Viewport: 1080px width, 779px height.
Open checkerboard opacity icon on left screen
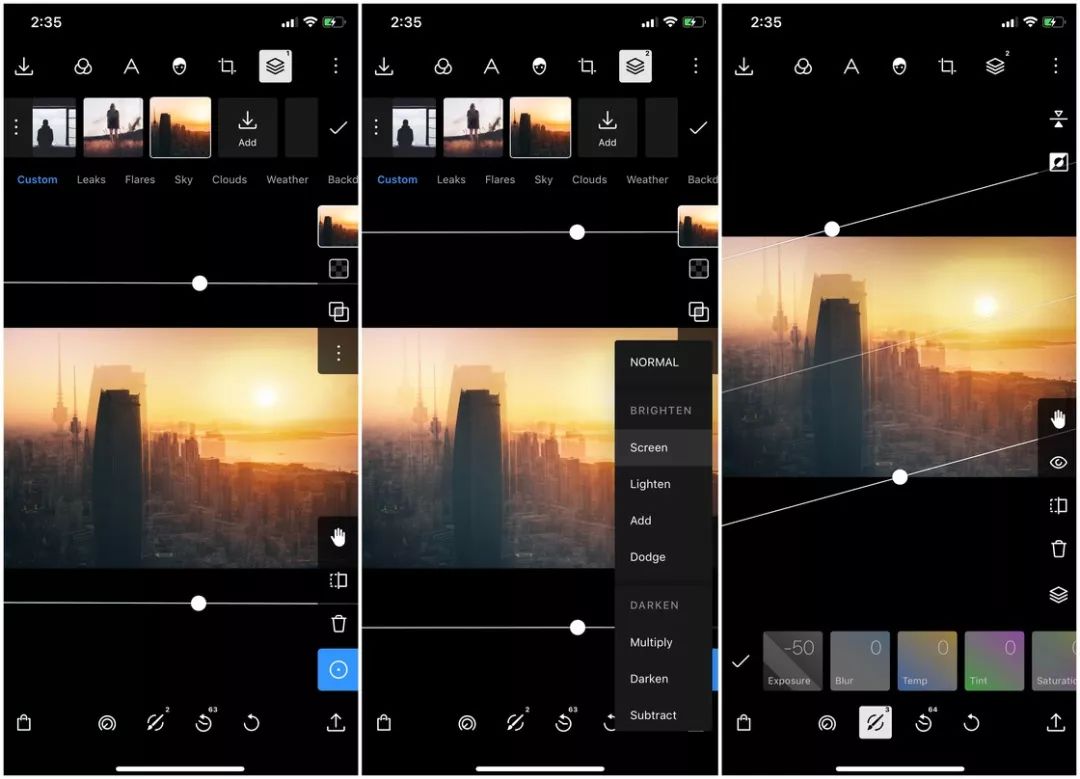point(338,269)
